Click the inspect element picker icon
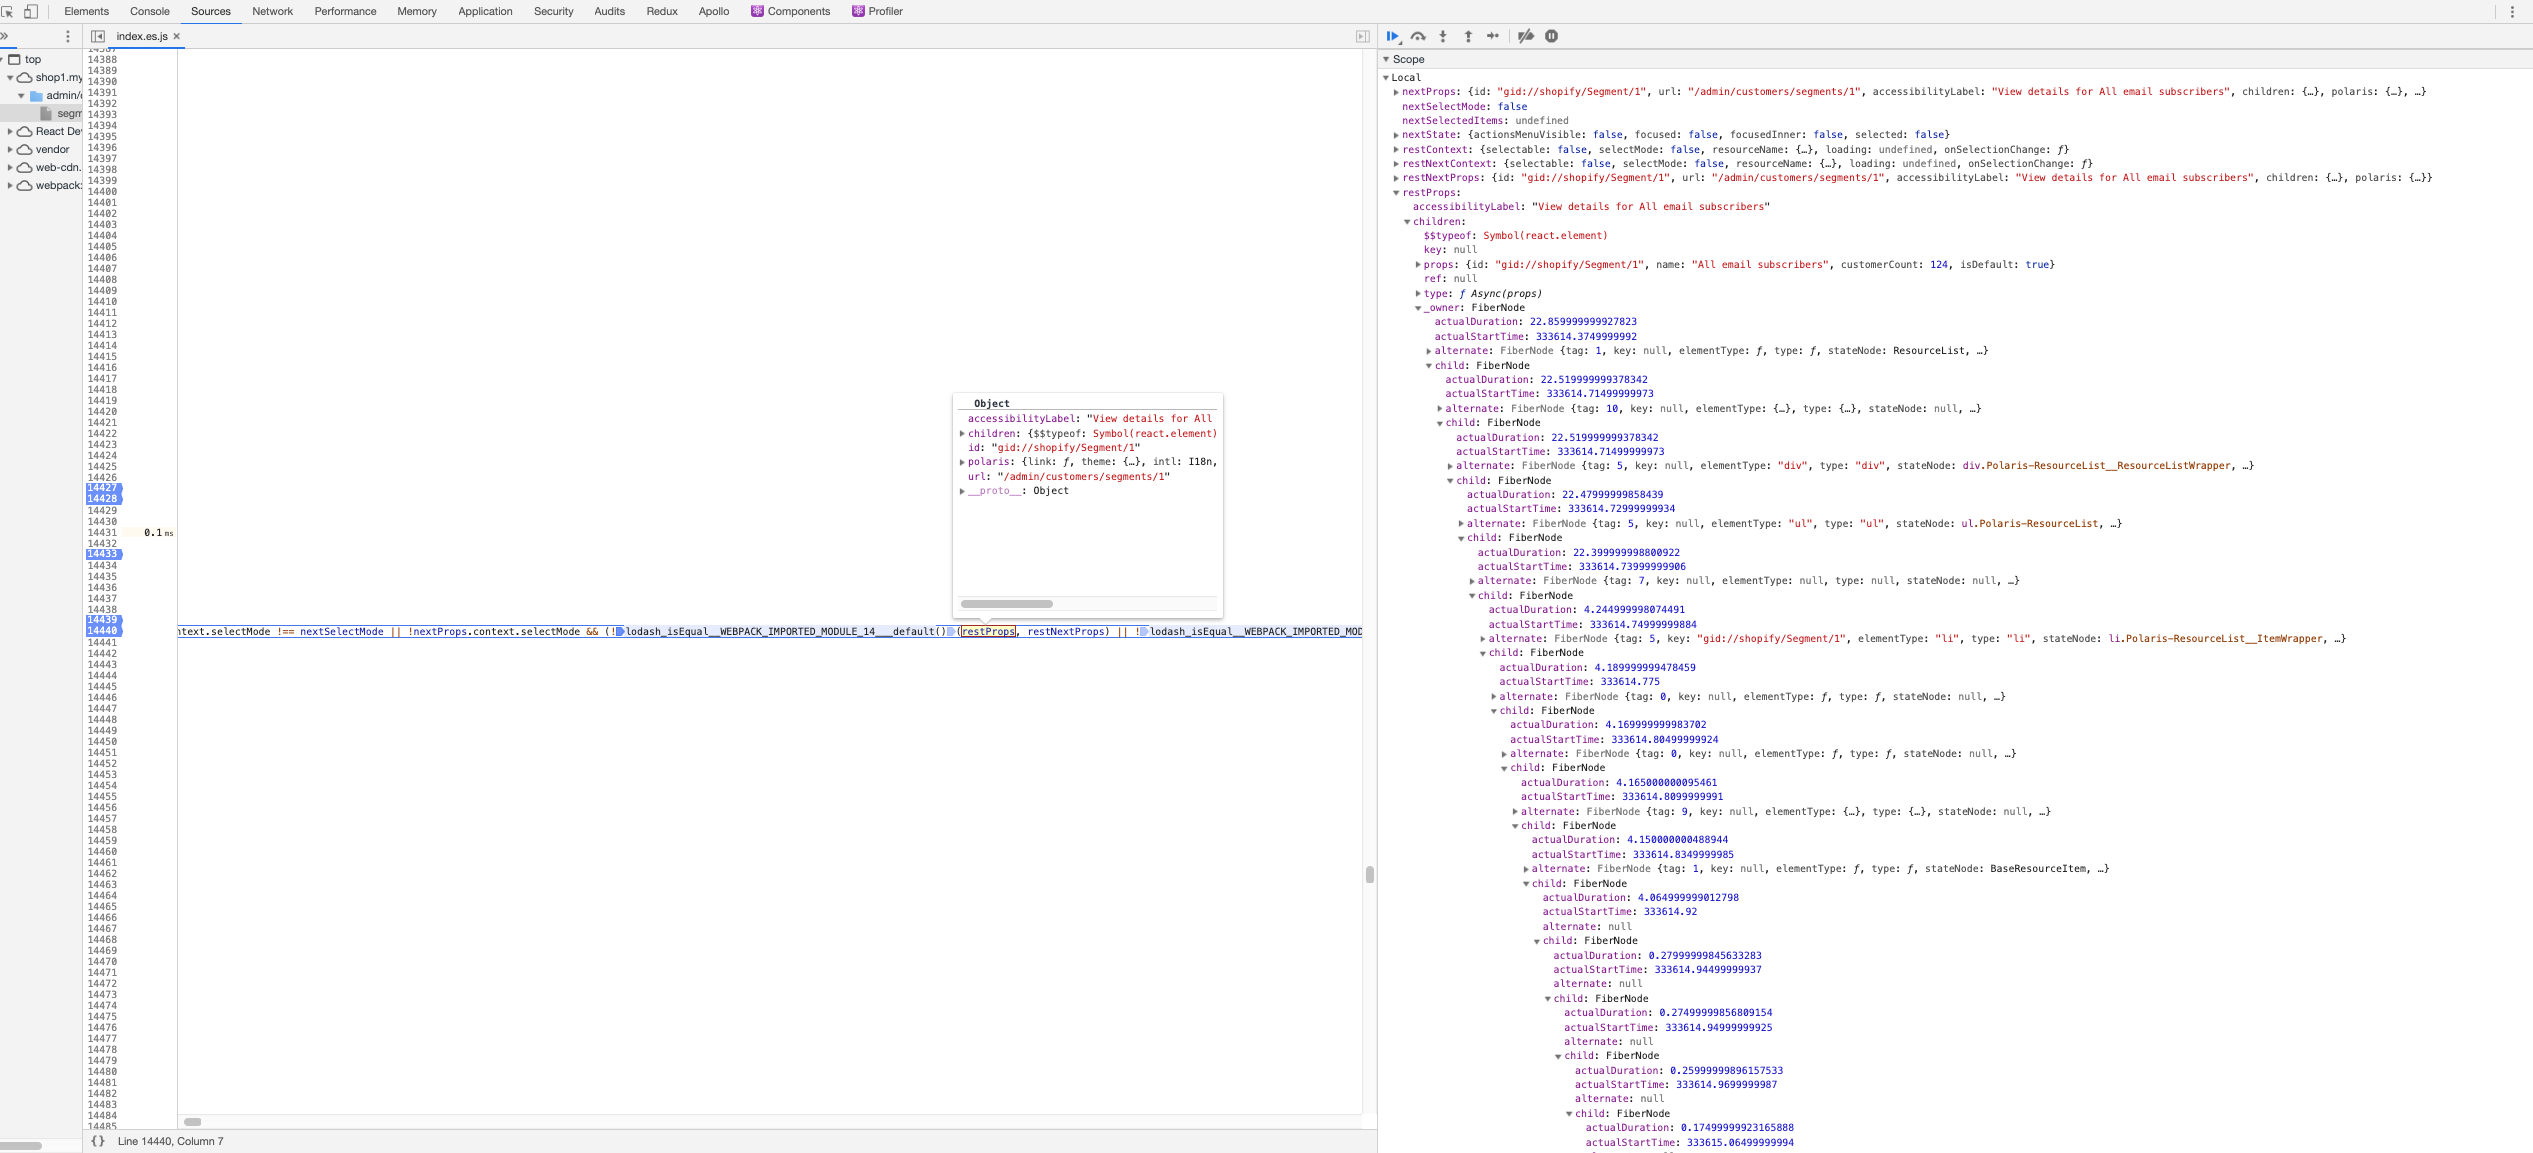The height and width of the screenshot is (1153, 2533). pos(7,11)
